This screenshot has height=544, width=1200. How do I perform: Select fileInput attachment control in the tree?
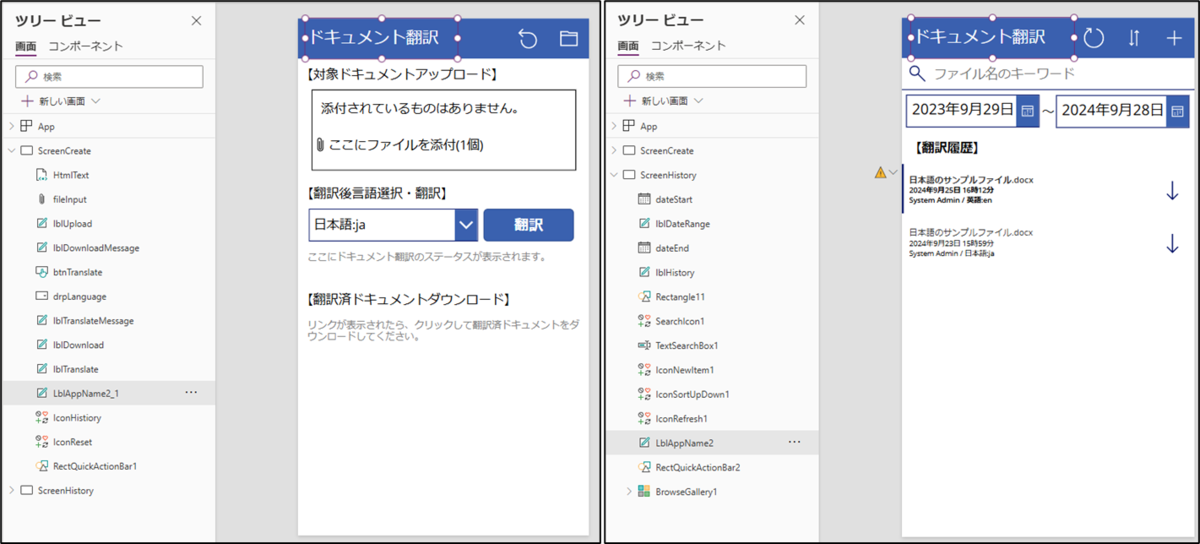click(69, 199)
